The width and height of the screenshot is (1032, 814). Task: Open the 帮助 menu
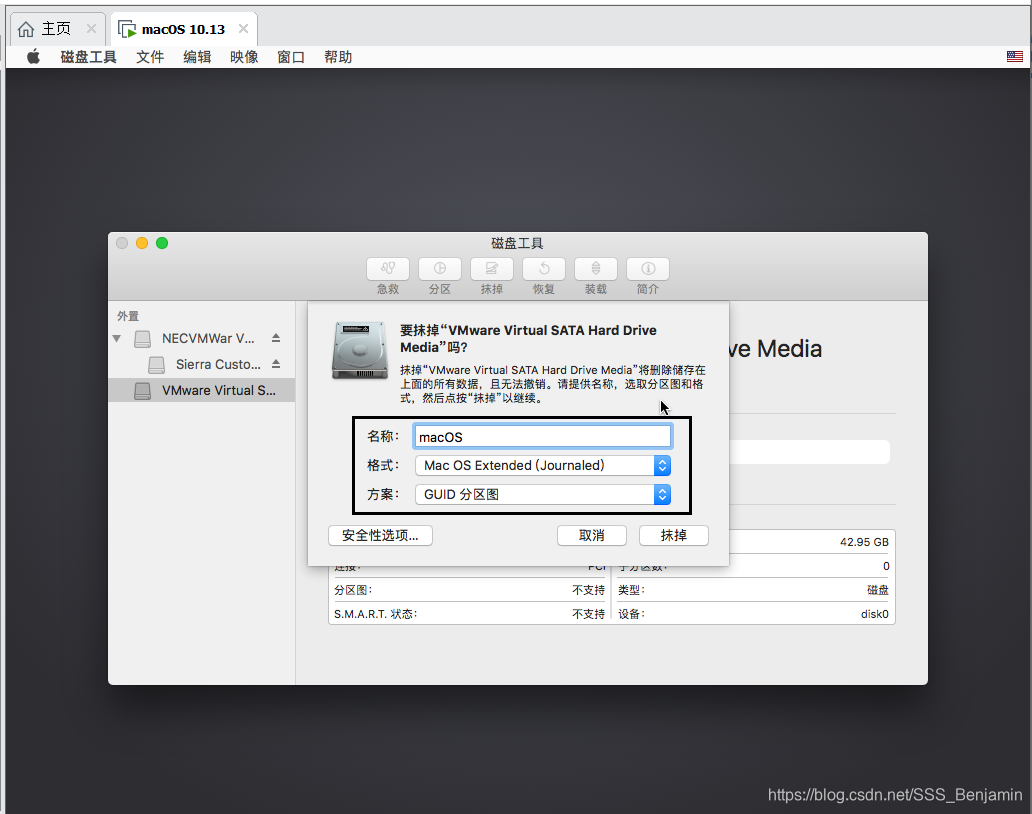coord(338,57)
